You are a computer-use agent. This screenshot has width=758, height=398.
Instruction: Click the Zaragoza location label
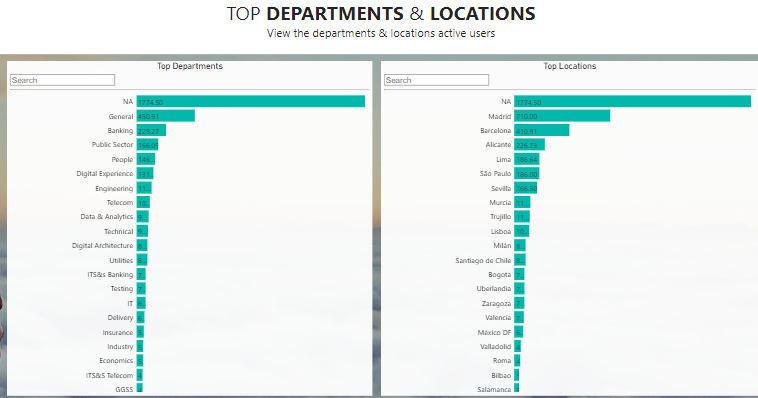coord(496,304)
